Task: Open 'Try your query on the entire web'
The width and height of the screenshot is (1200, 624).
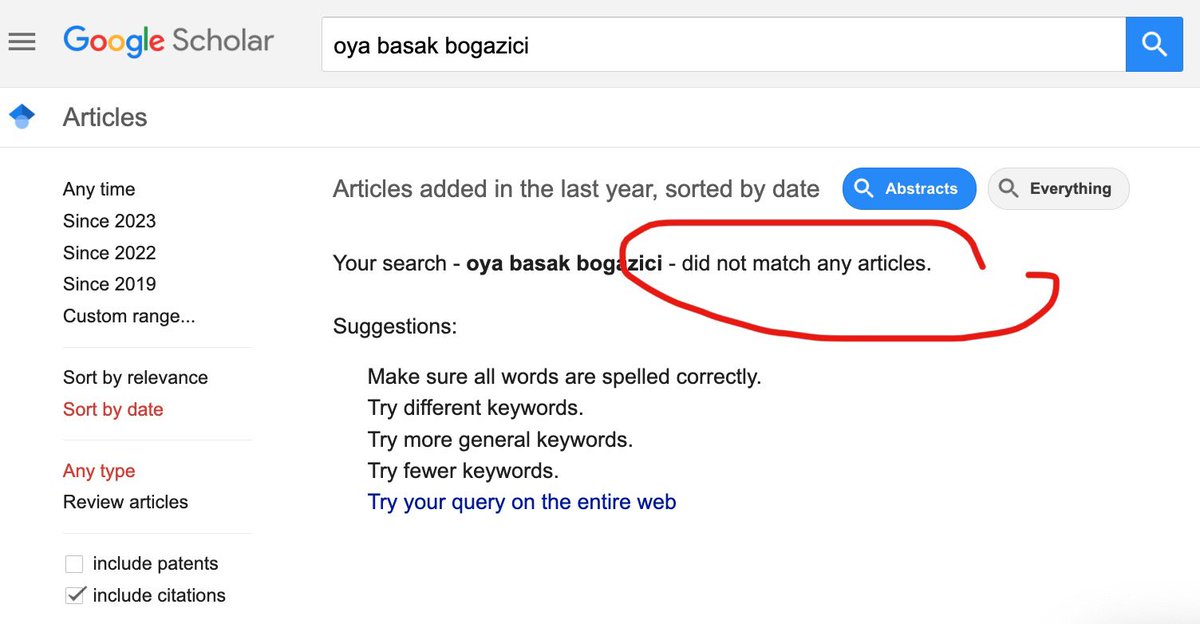Action: tap(522, 502)
